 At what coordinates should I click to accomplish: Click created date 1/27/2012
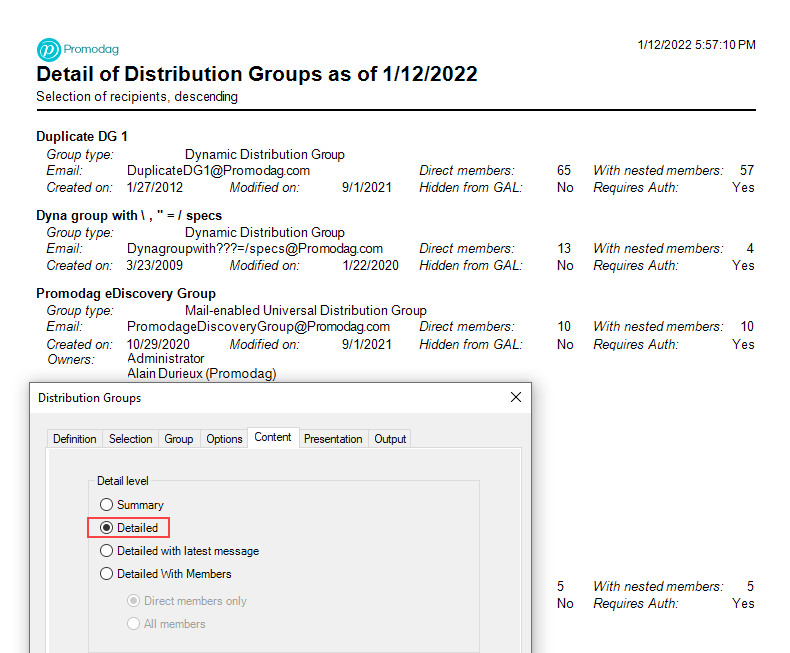155,187
